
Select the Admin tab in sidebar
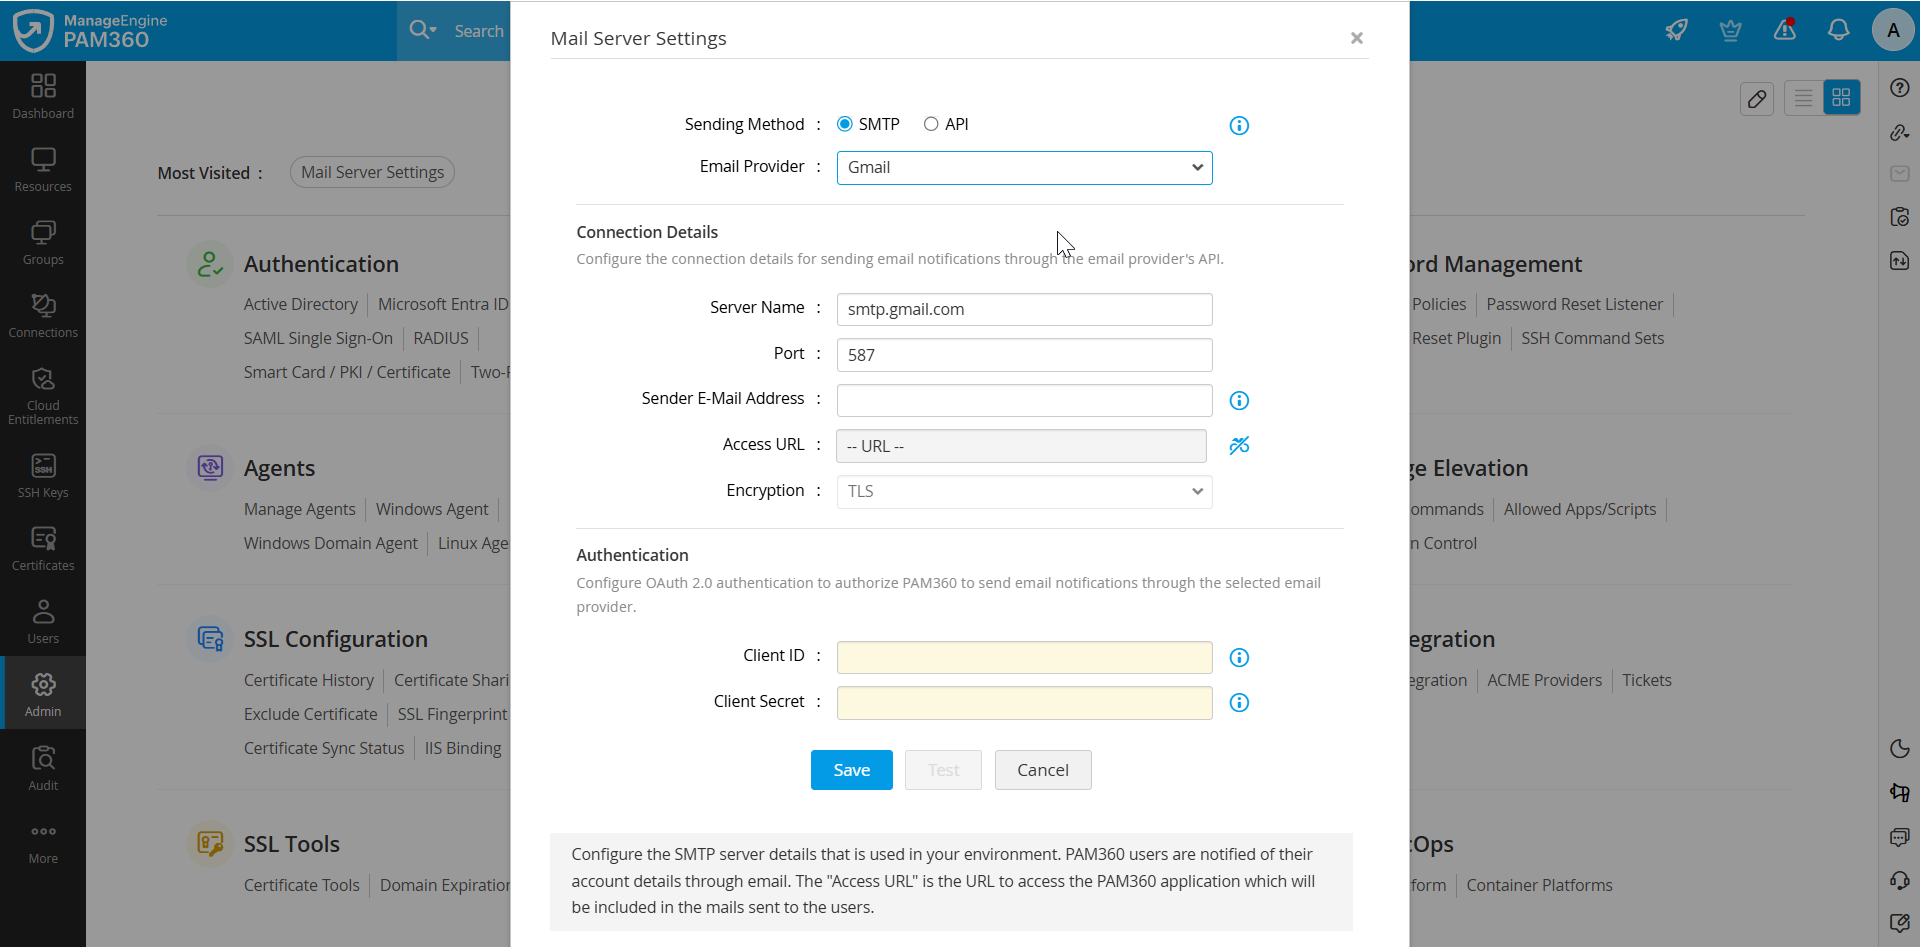tap(43, 693)
